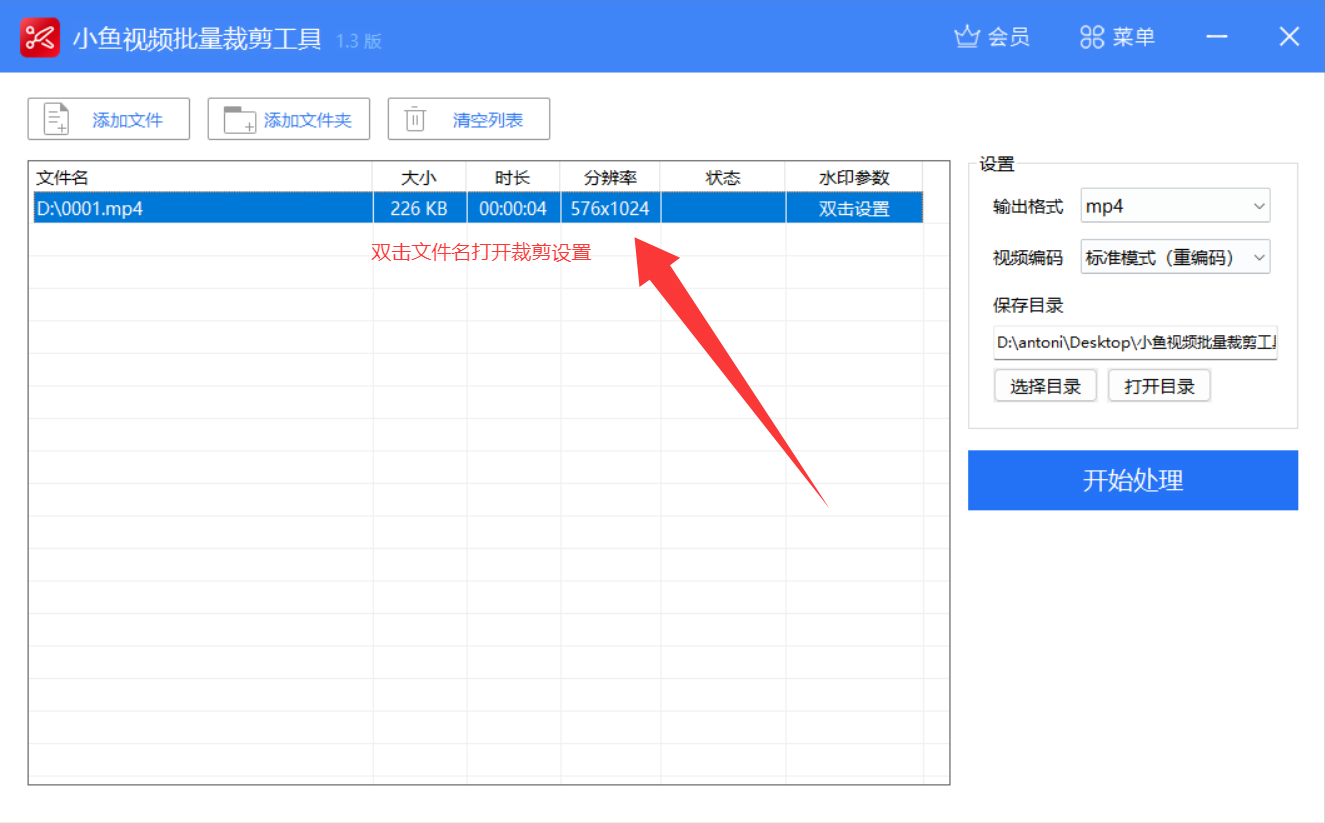Click the save directory path field
Image resolution: width=1325 pixels, height=823 pixels.
click(1135, 343)
